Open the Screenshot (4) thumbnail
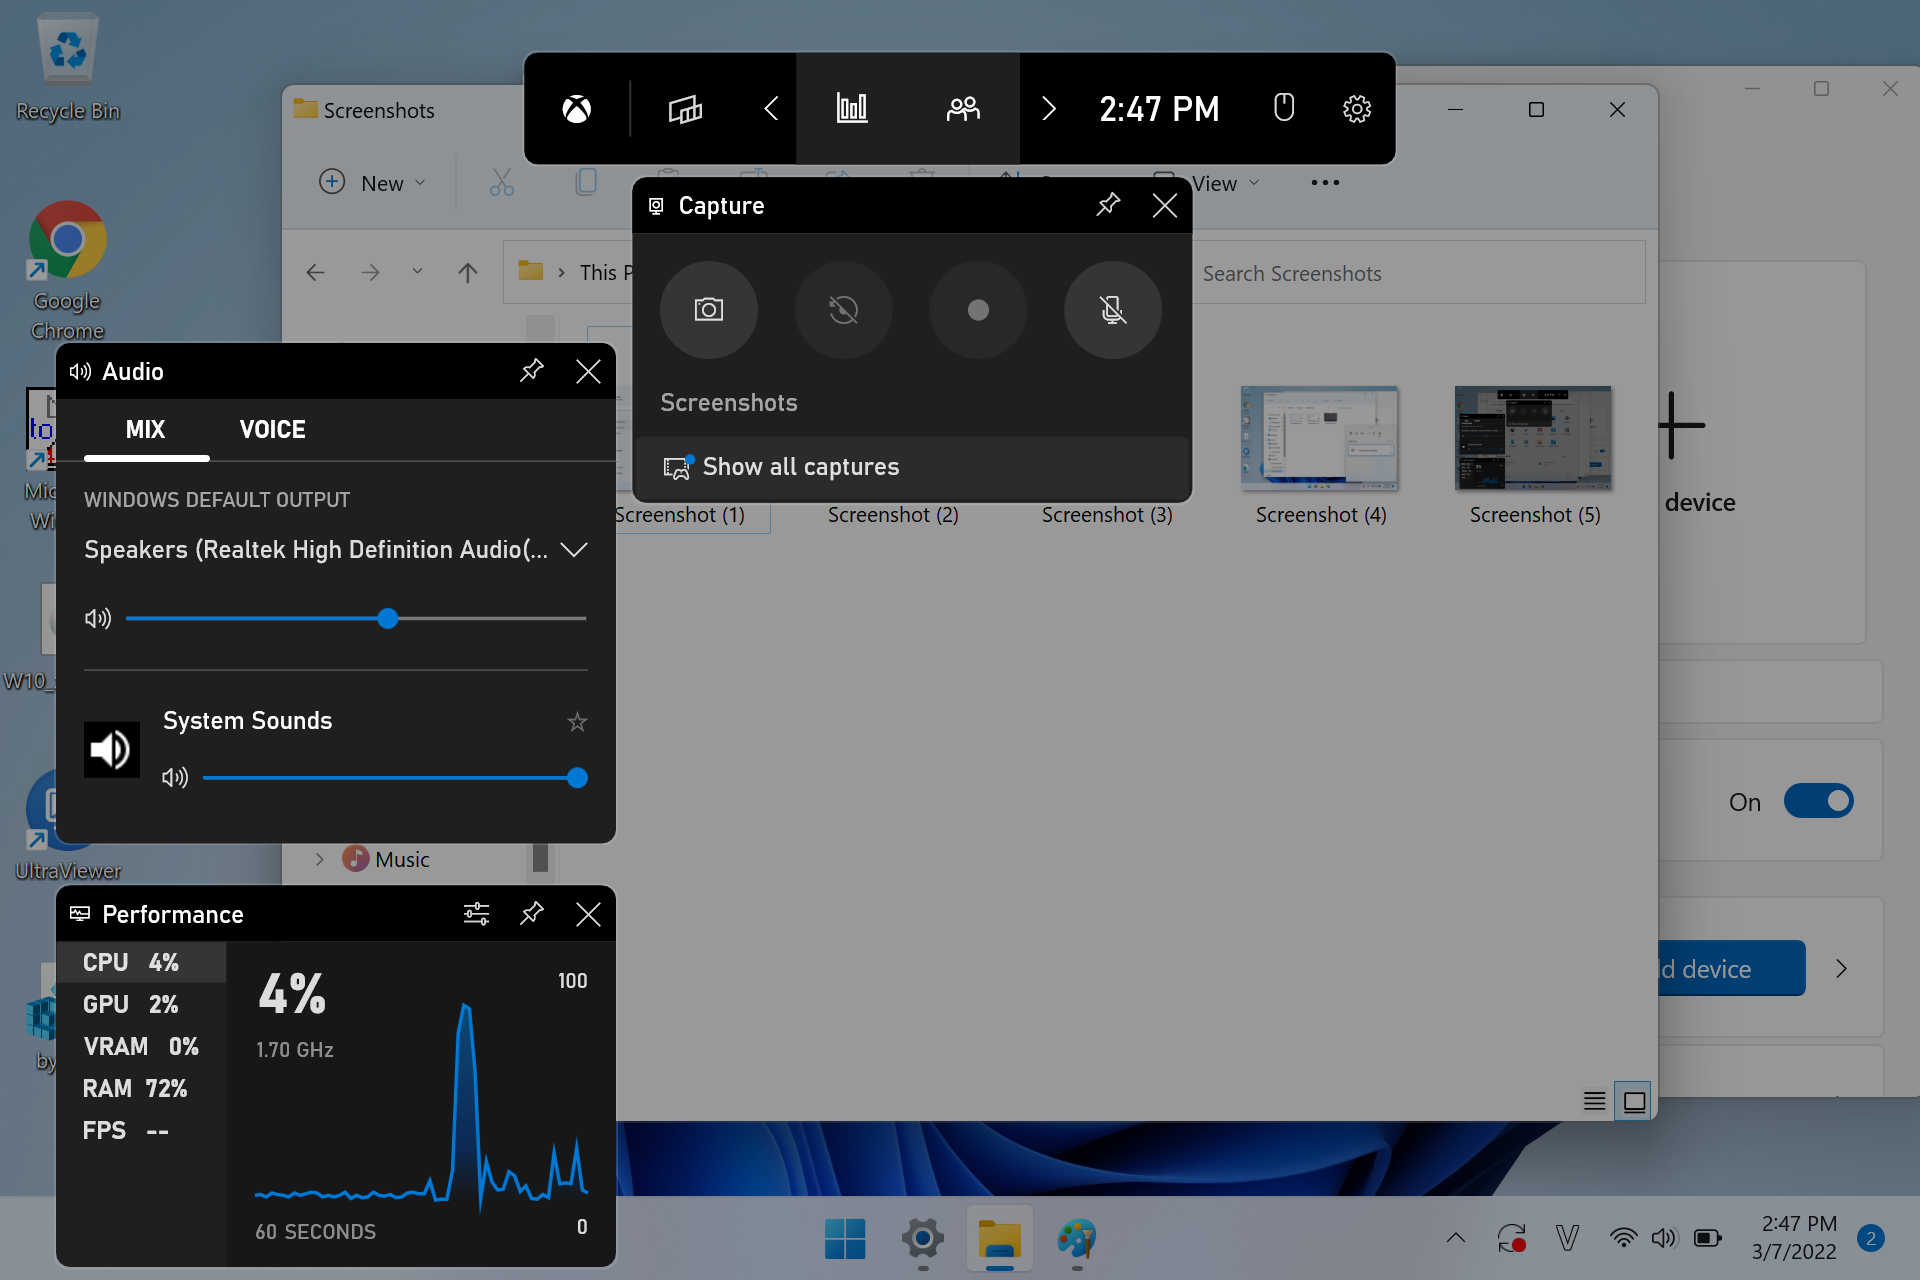 (1319, 438)
